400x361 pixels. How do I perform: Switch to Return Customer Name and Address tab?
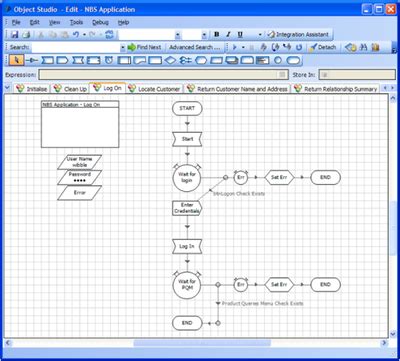[237, 89]
